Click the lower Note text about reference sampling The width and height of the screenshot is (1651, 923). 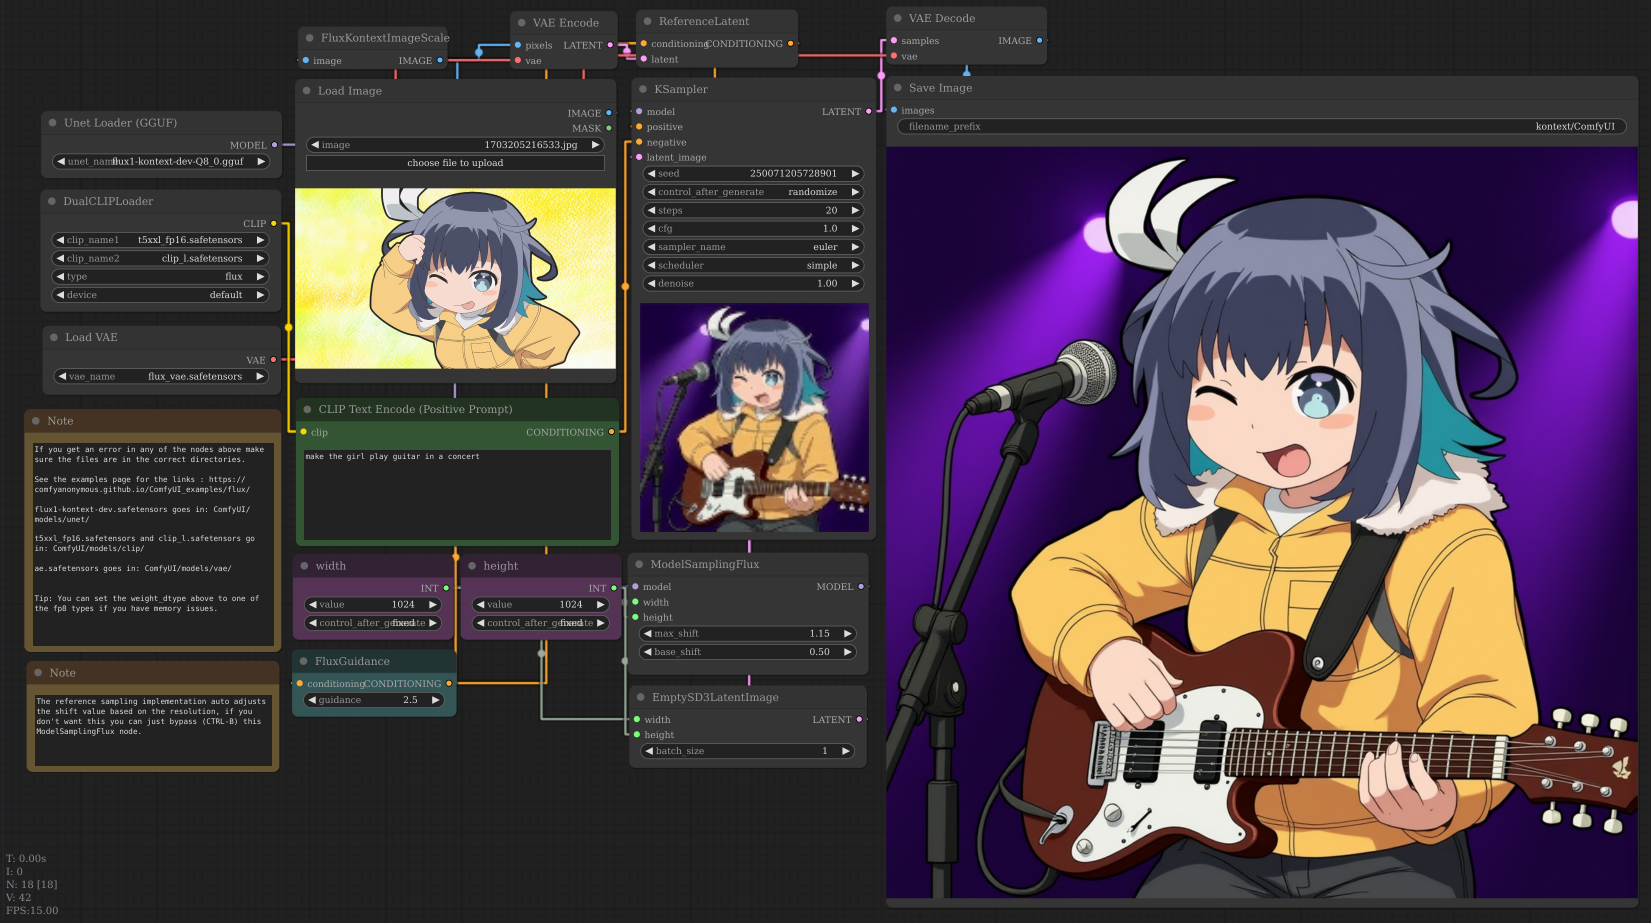click(x=153, y=730)
